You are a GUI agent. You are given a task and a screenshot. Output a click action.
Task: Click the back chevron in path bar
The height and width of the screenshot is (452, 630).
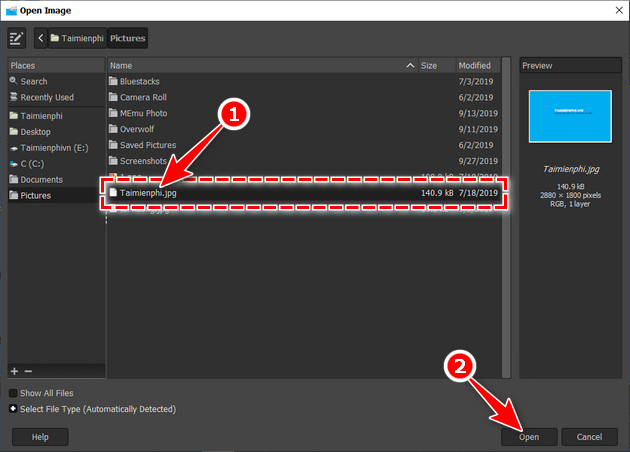click(x=40, y=39)
